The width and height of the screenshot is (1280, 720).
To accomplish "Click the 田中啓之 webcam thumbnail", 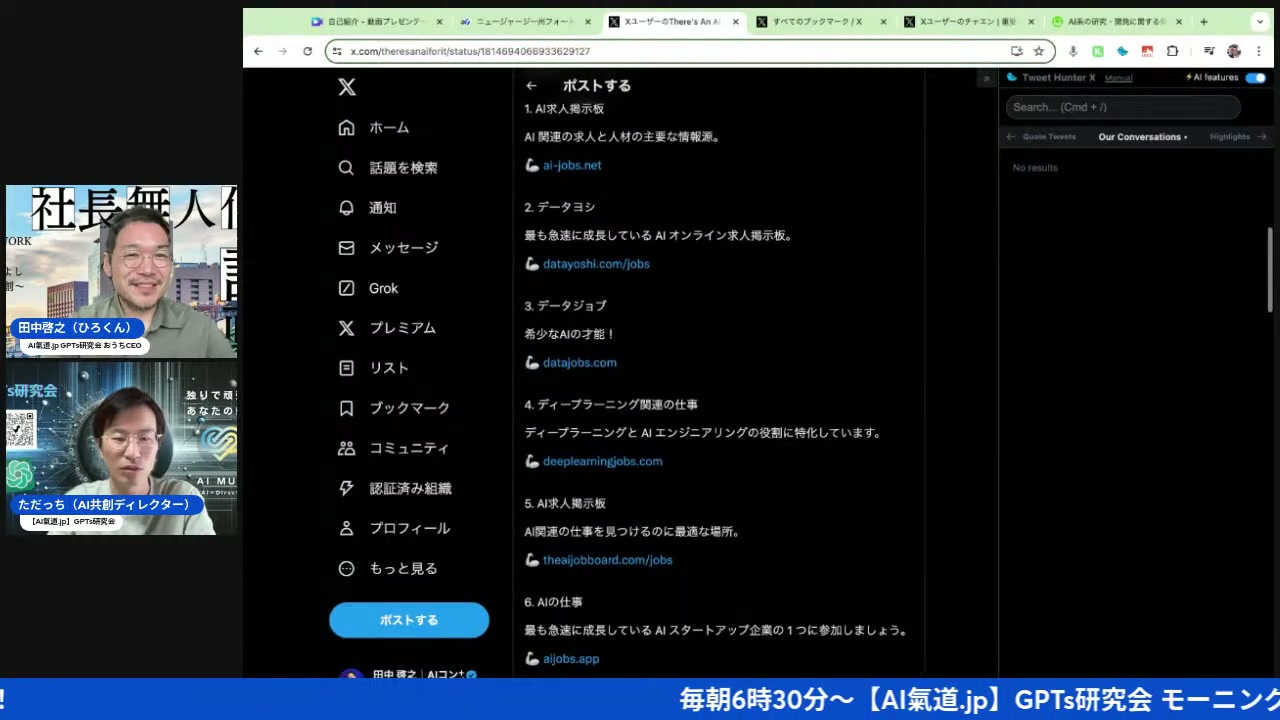I will [122, 271].
